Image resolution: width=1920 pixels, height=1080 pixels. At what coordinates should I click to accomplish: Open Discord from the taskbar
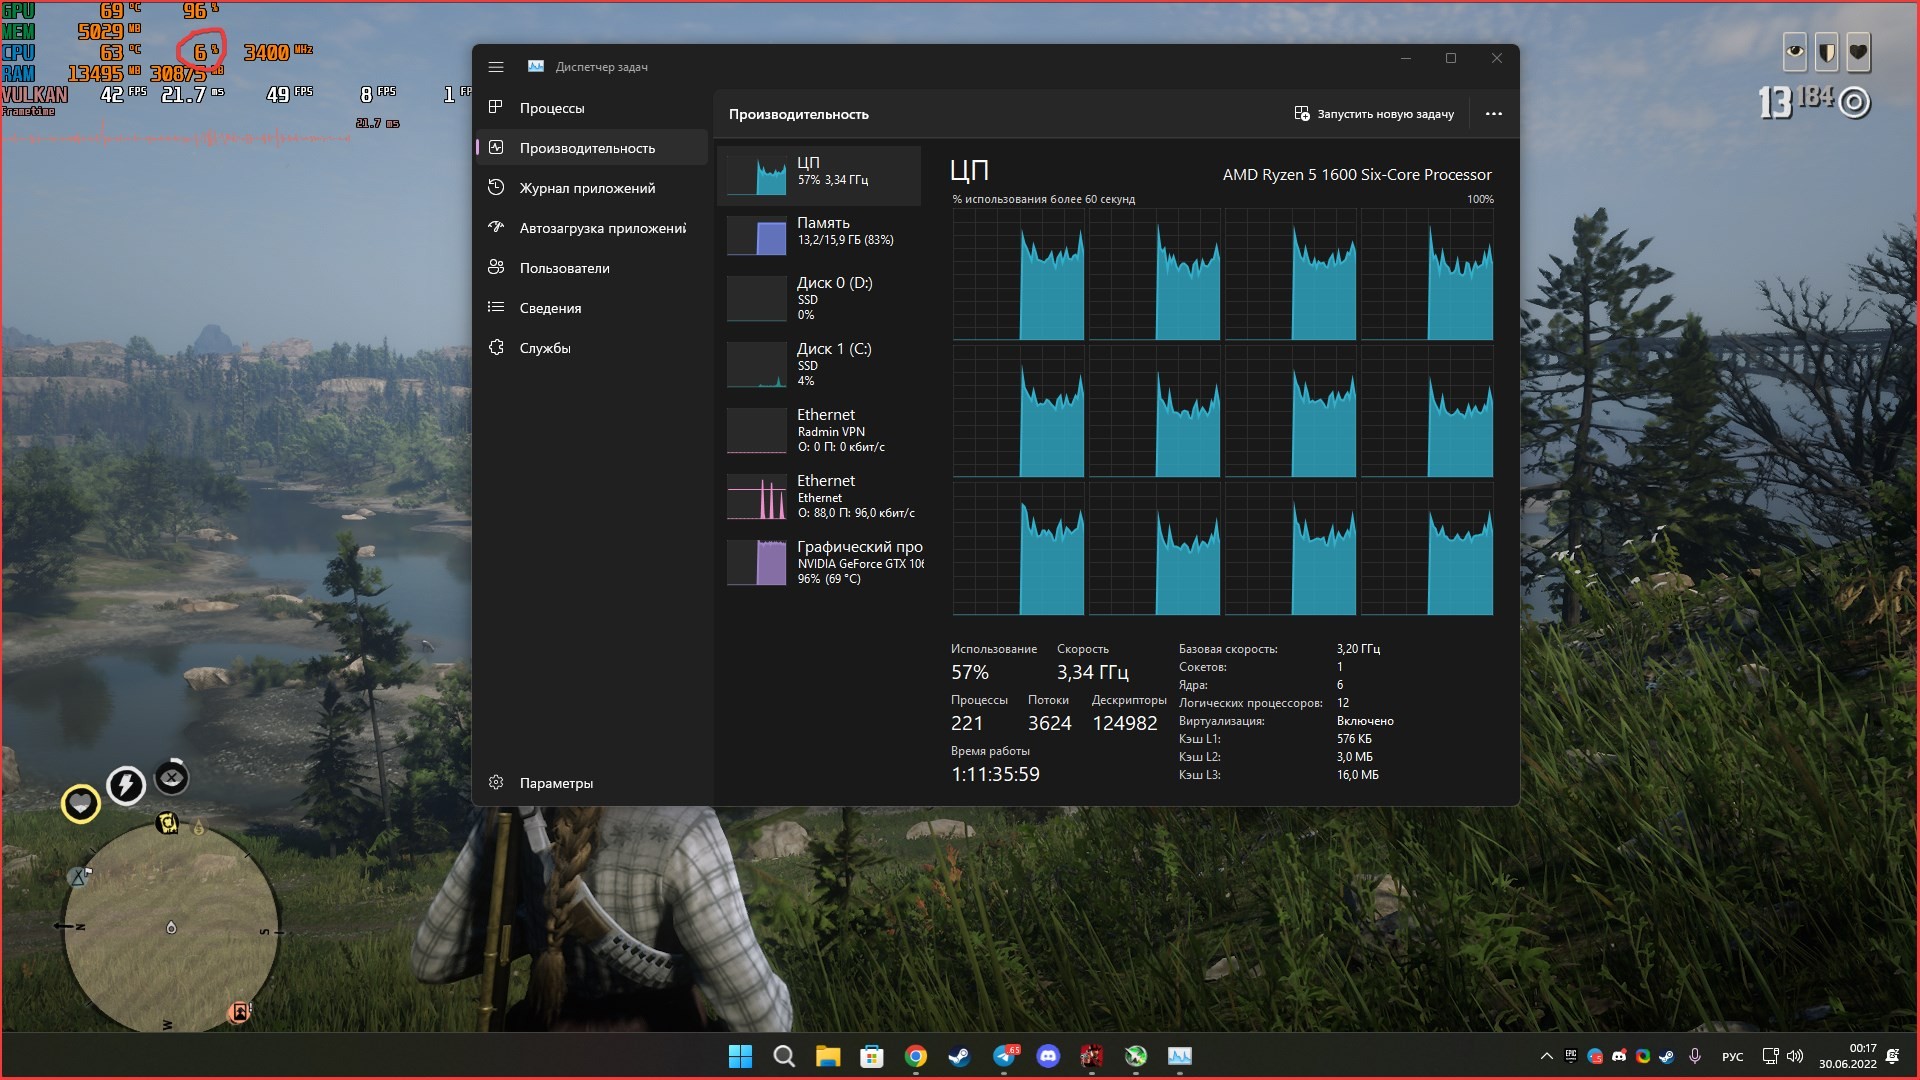coord(1048,1056)
